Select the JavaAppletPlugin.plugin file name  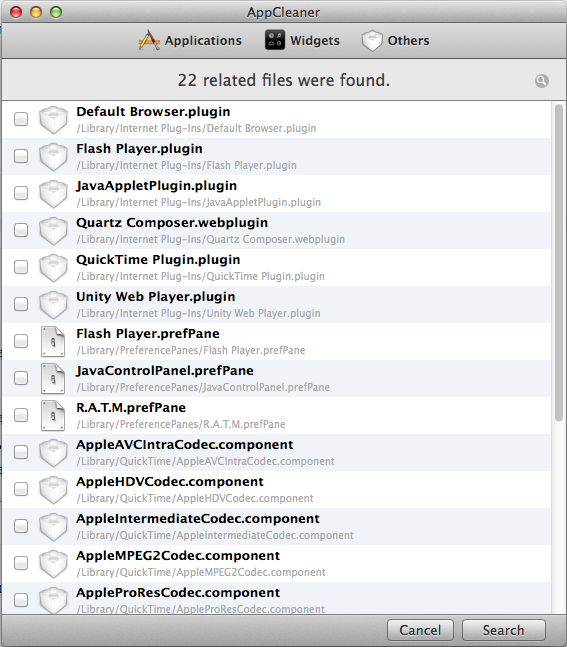pyautogui.click(x=156, y=186)
